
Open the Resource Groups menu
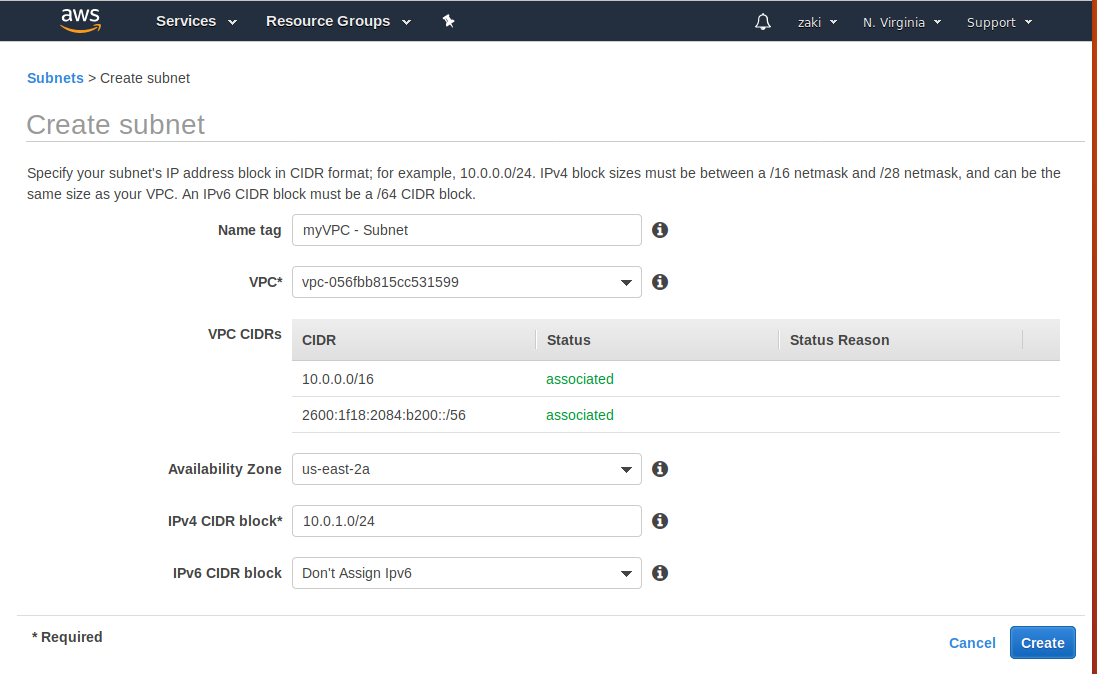pos(338,20)
